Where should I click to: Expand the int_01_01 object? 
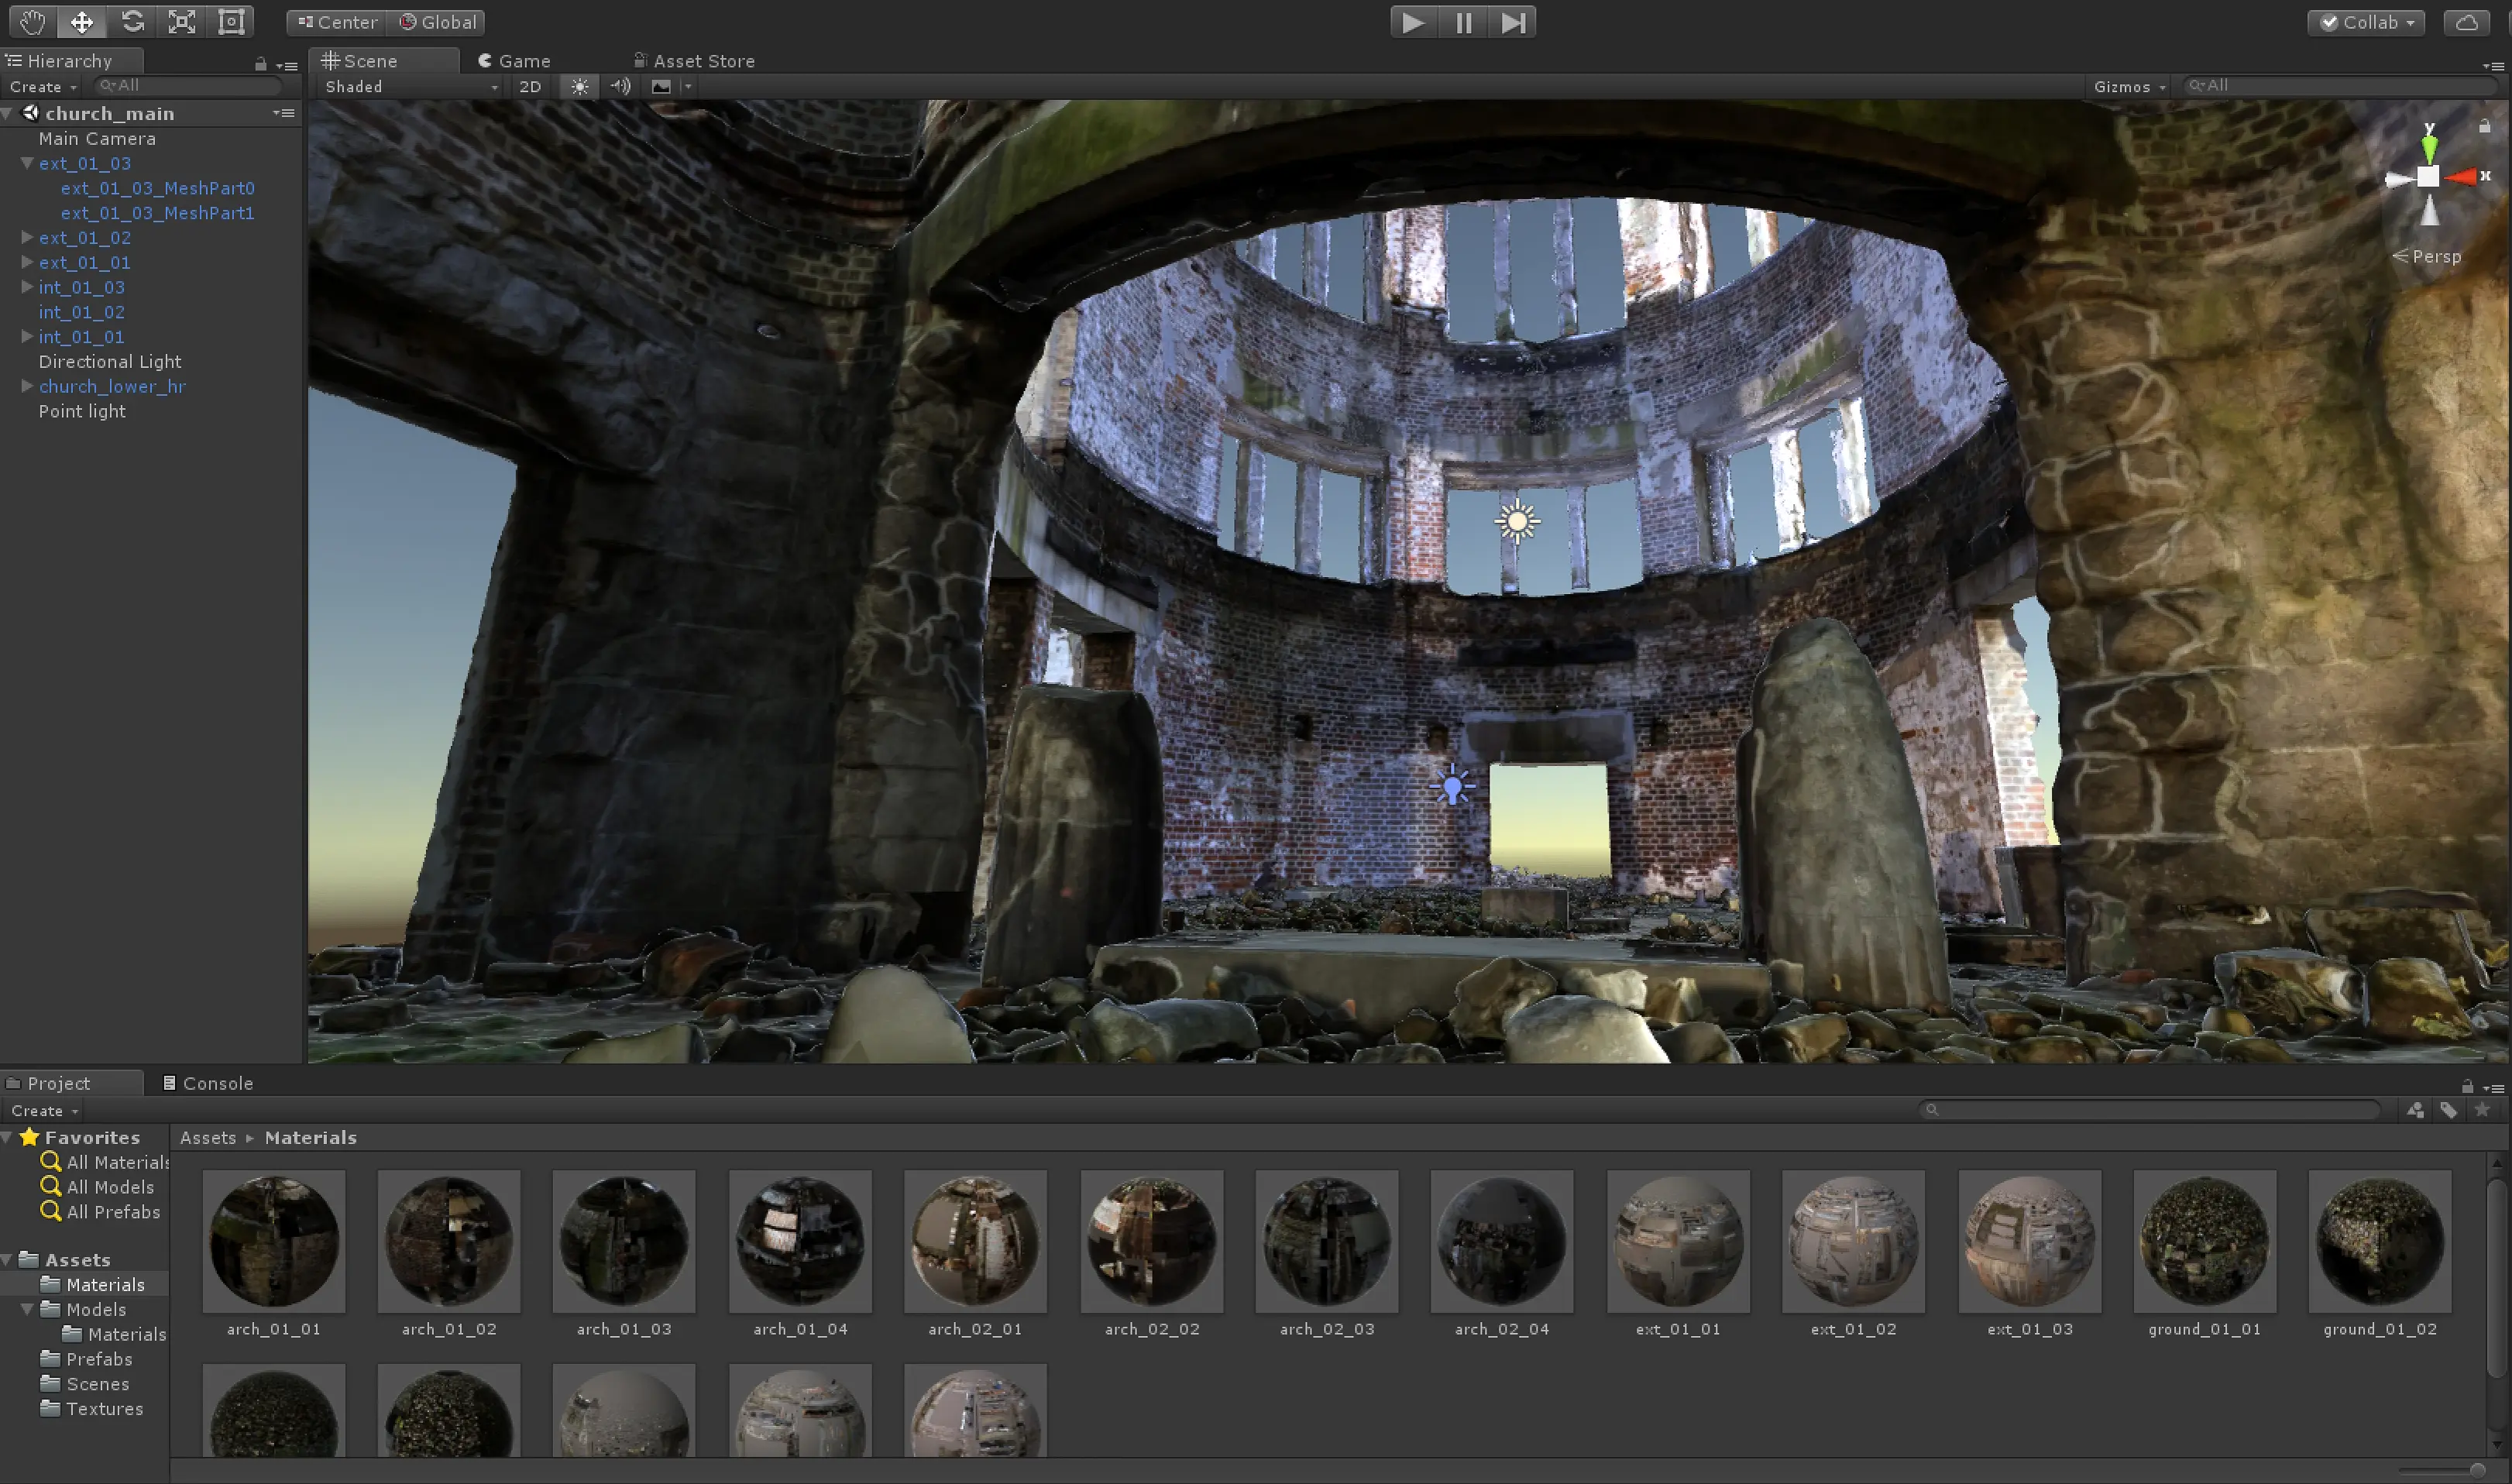click(27, 337)
